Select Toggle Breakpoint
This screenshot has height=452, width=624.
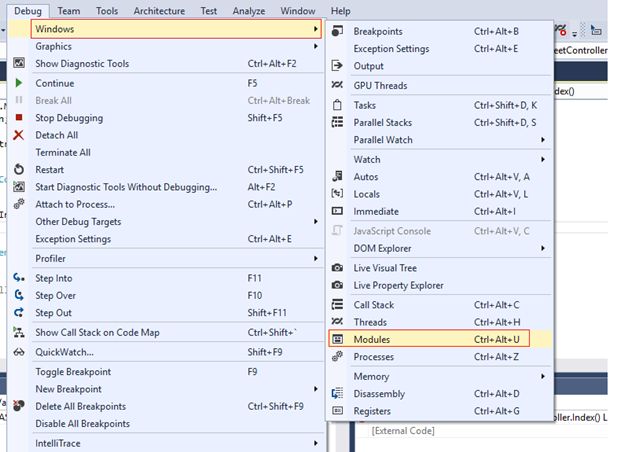coord(73,372)
